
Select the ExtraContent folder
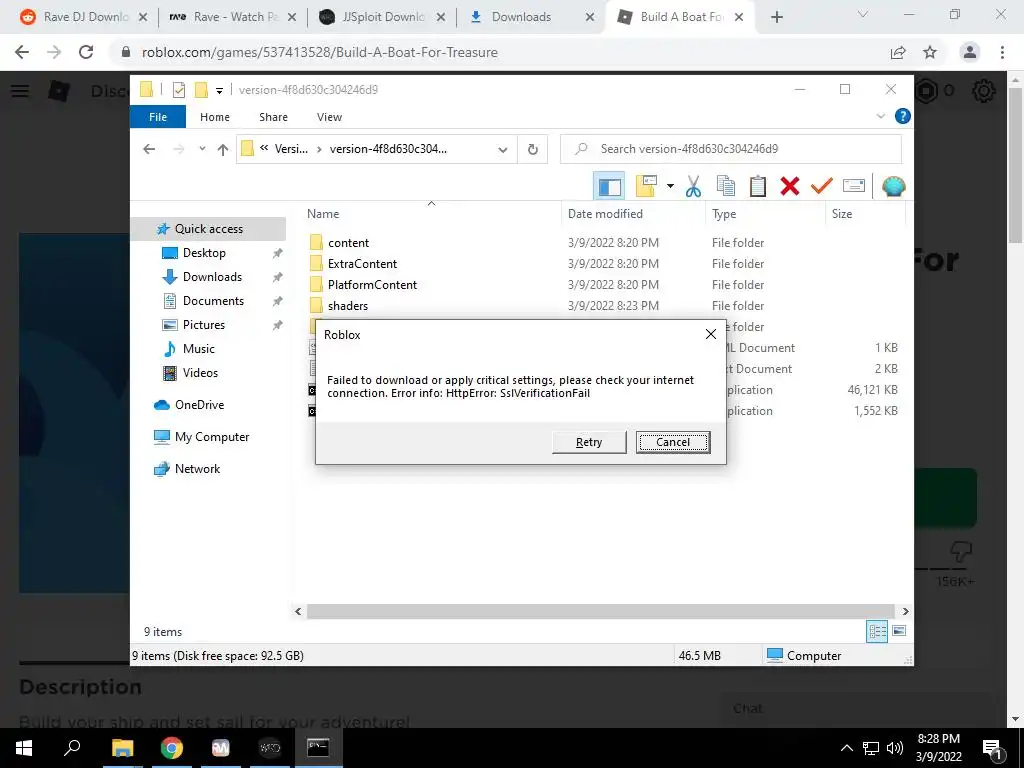click(x=362, y=264)
